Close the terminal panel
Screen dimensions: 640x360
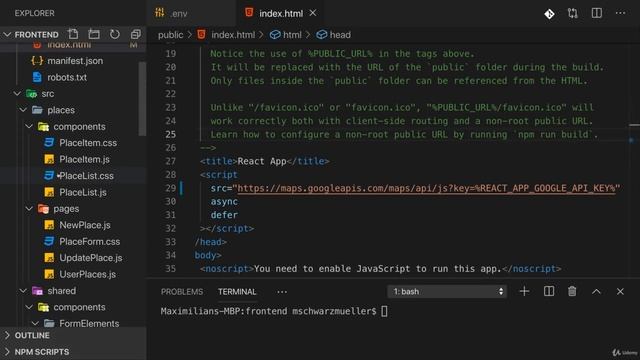pos(620,291)
